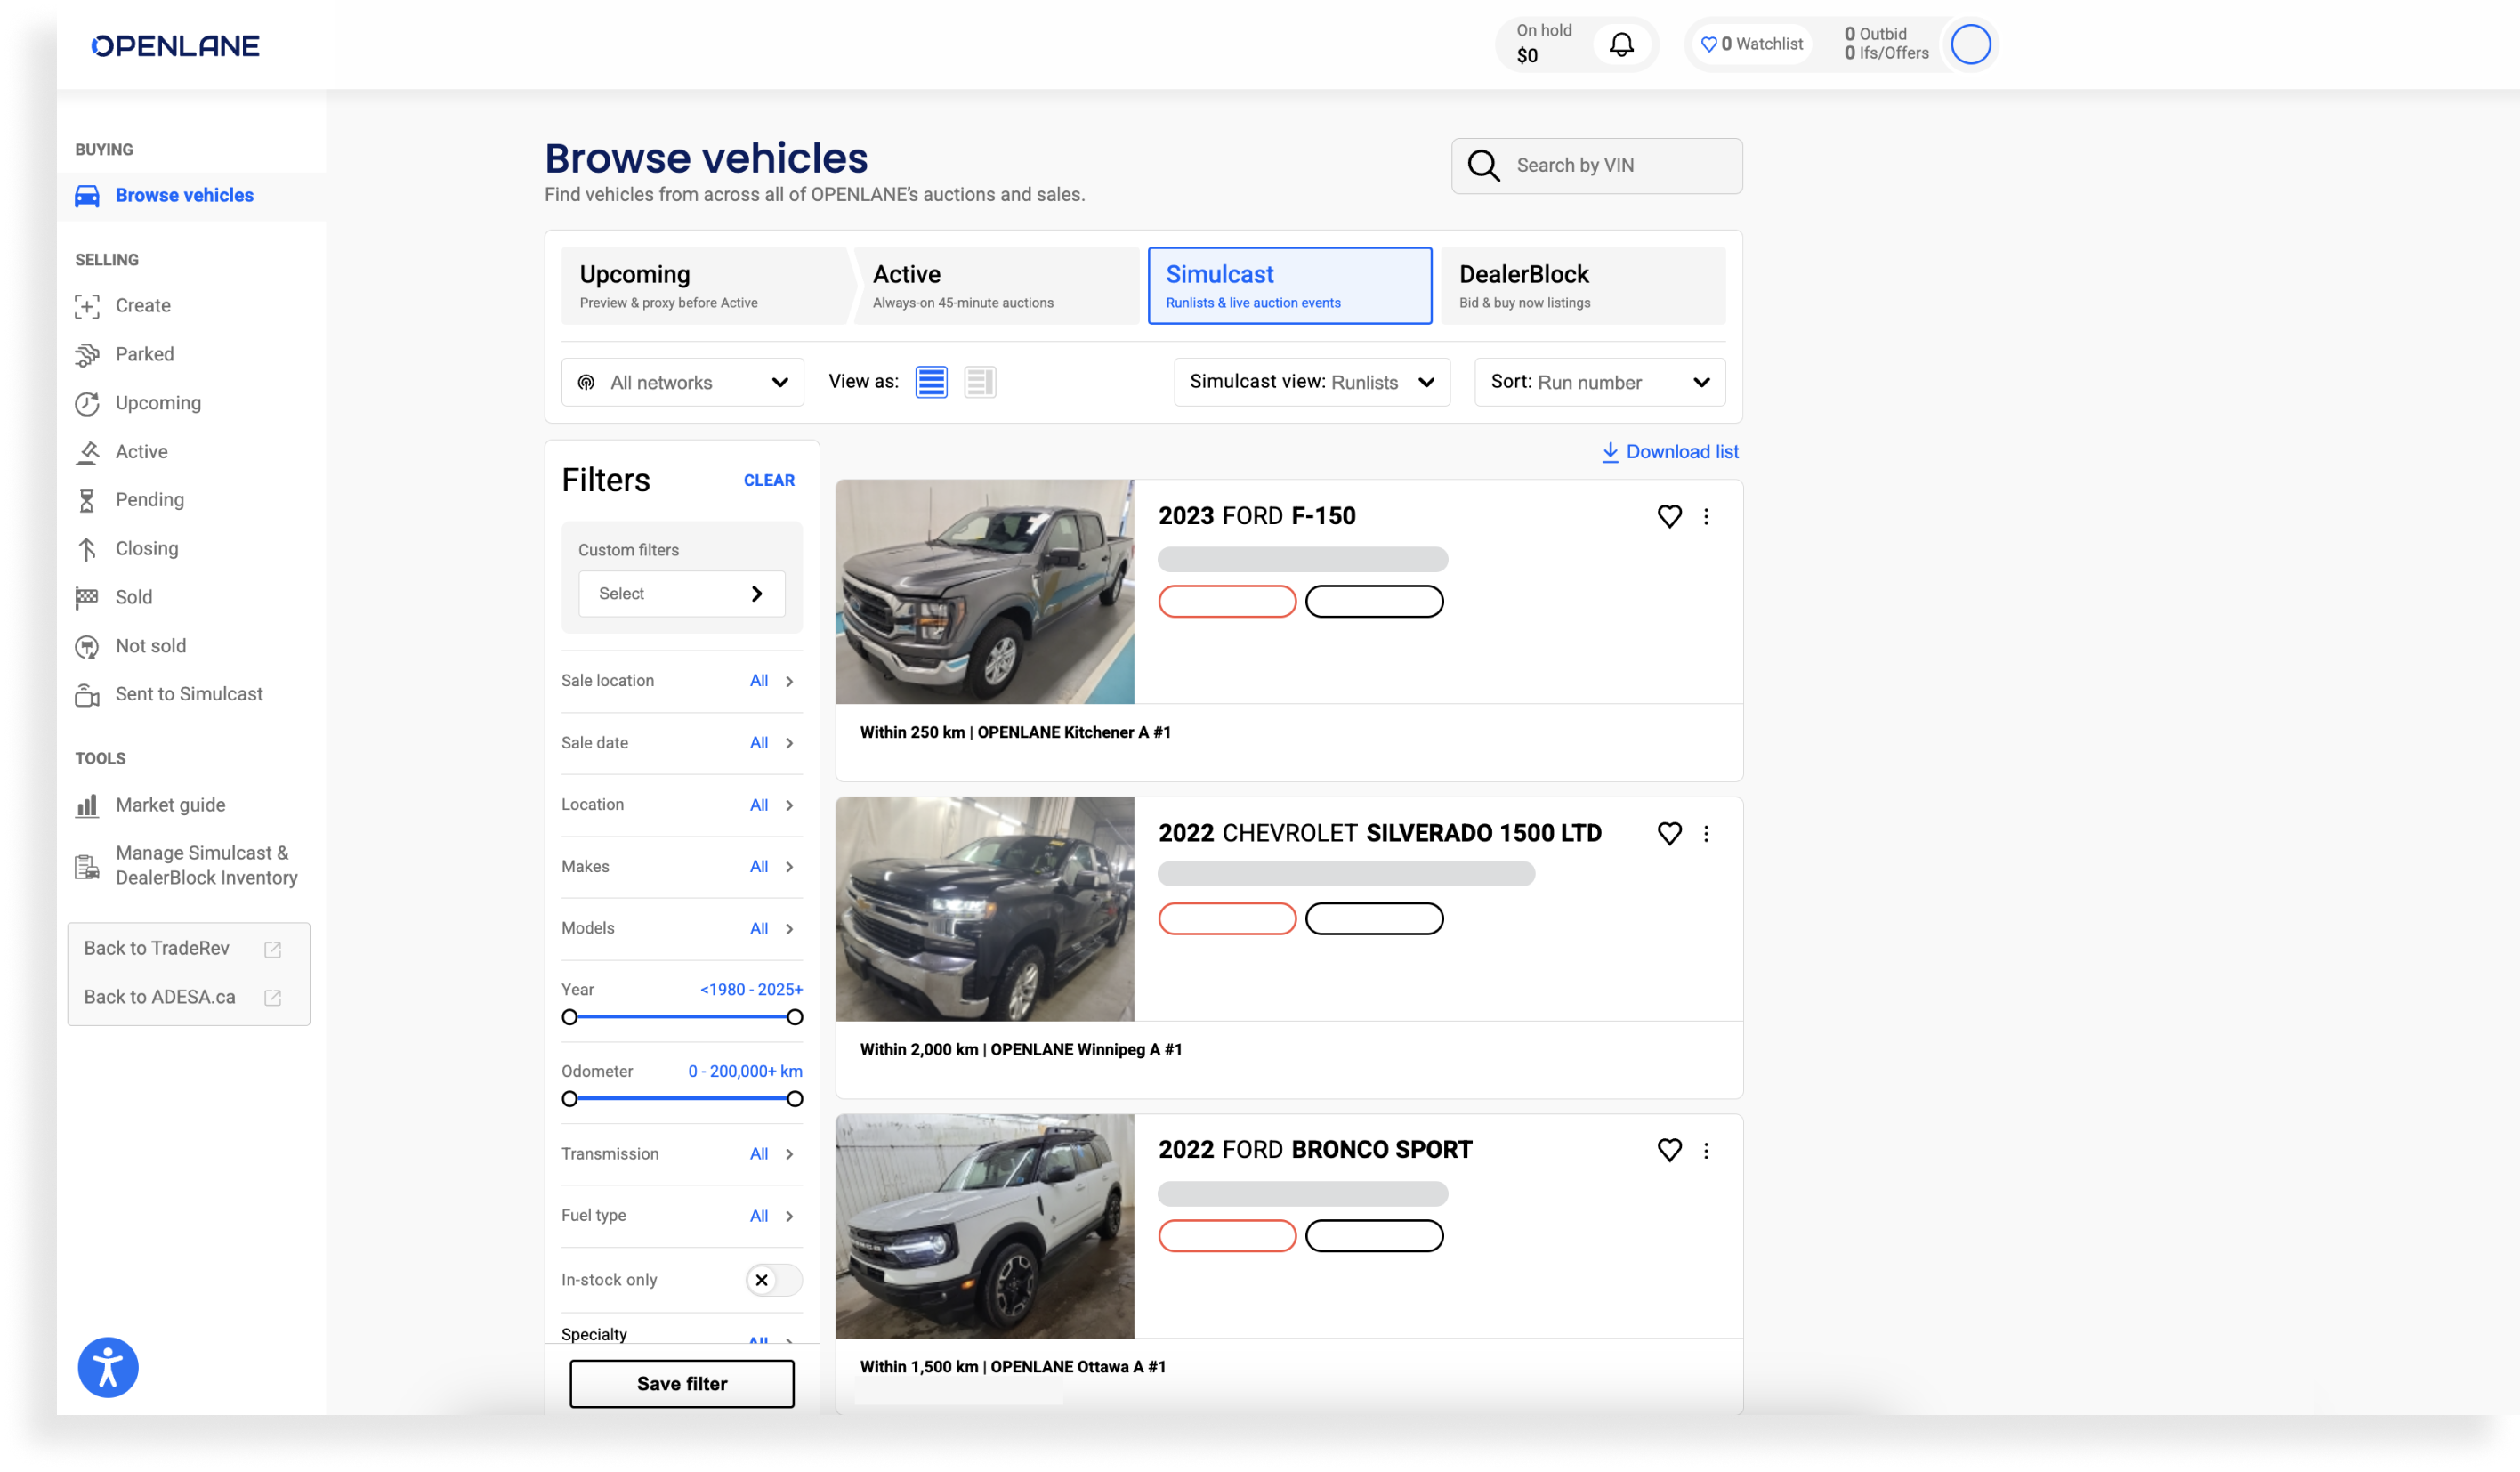The image size is (2520, 1472).
Task: Click the Closing arrow icon
Action: [x=87, y=549]
